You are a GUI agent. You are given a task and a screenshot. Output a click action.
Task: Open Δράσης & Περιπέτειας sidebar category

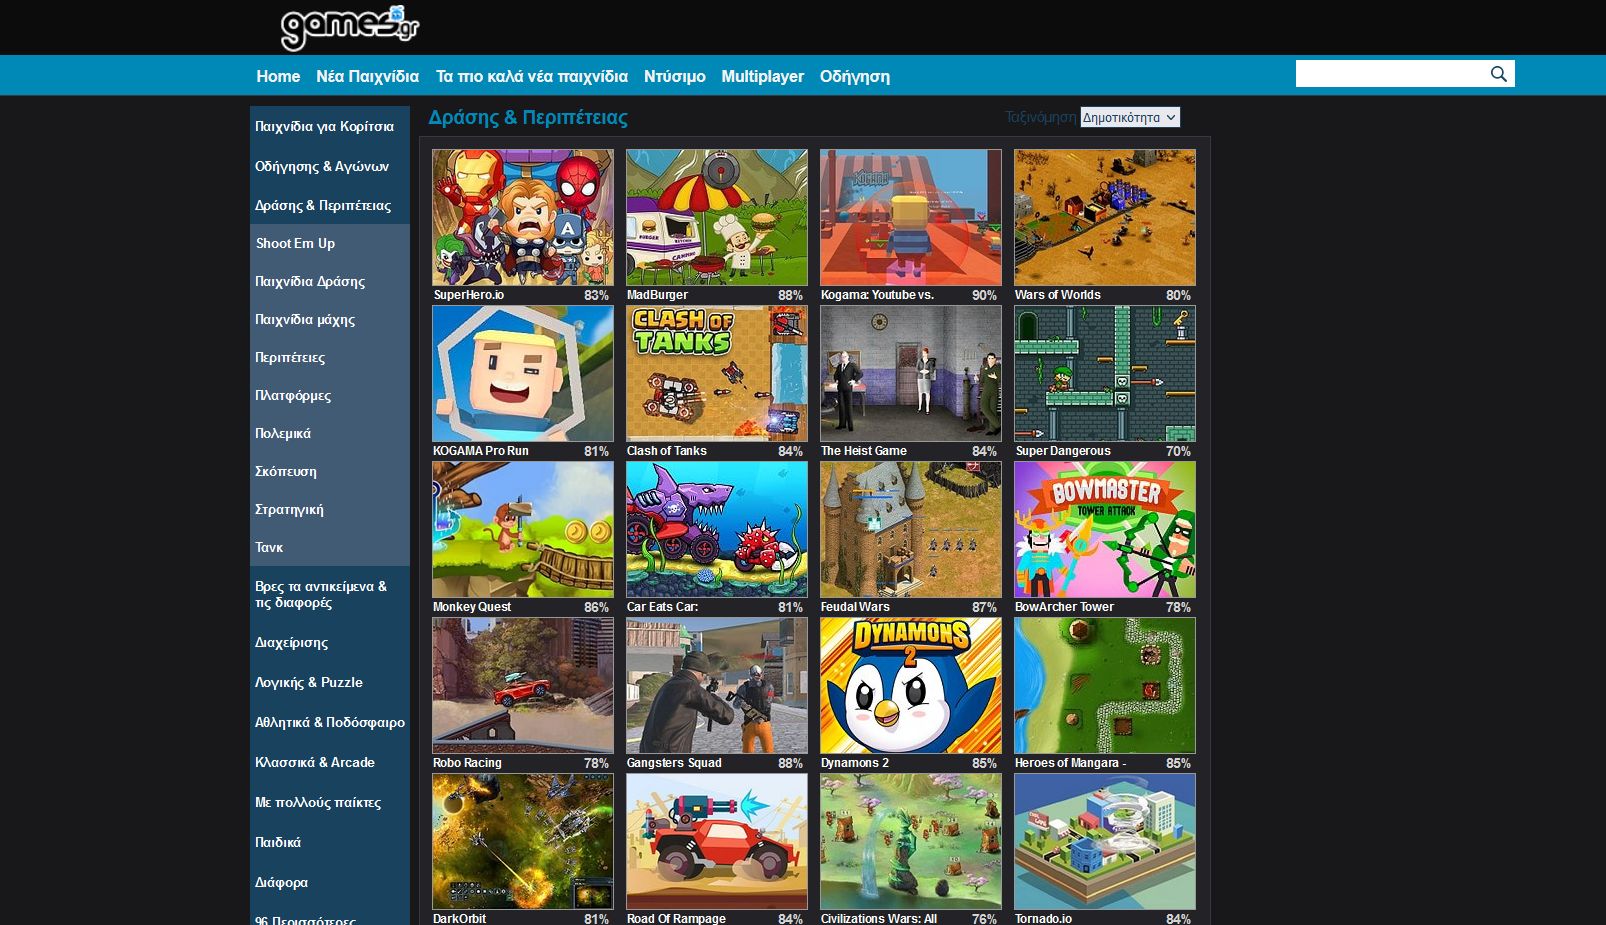[x=330, y=205]
